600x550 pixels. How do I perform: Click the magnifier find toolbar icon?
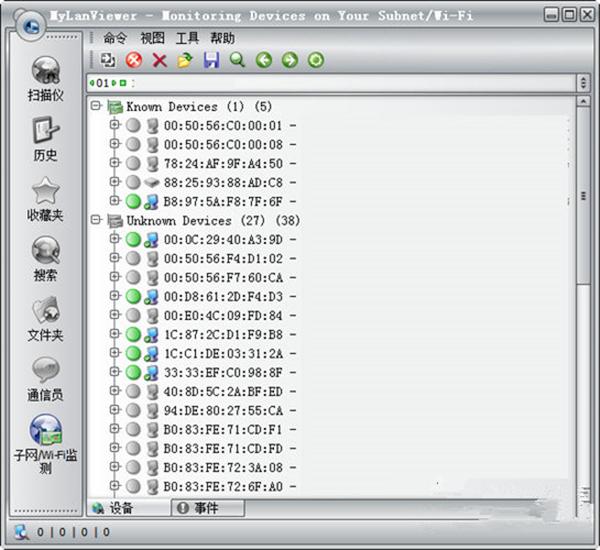click(237, 60)
